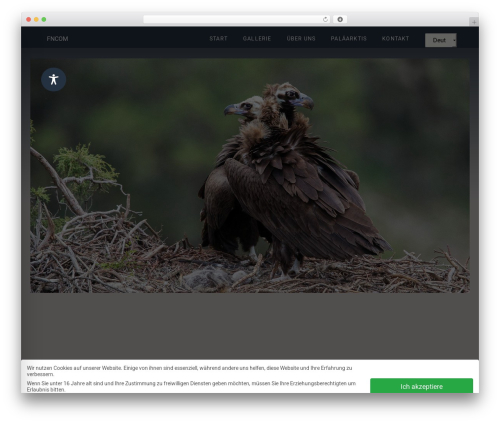The width and height of the screenshot is (500, 423).
Task: Click the browser address bar
Action: click(237, 20)
